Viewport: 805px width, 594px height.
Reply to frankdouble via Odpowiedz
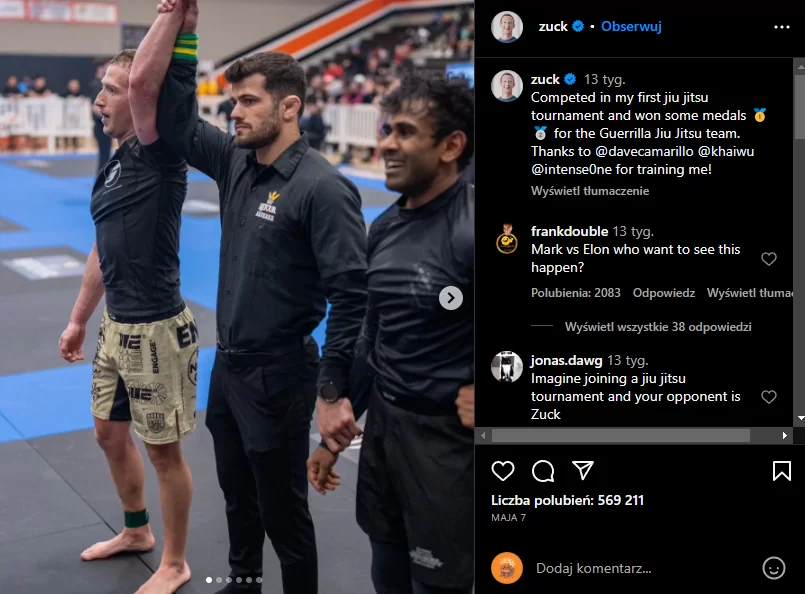click(x=663, y=293)
